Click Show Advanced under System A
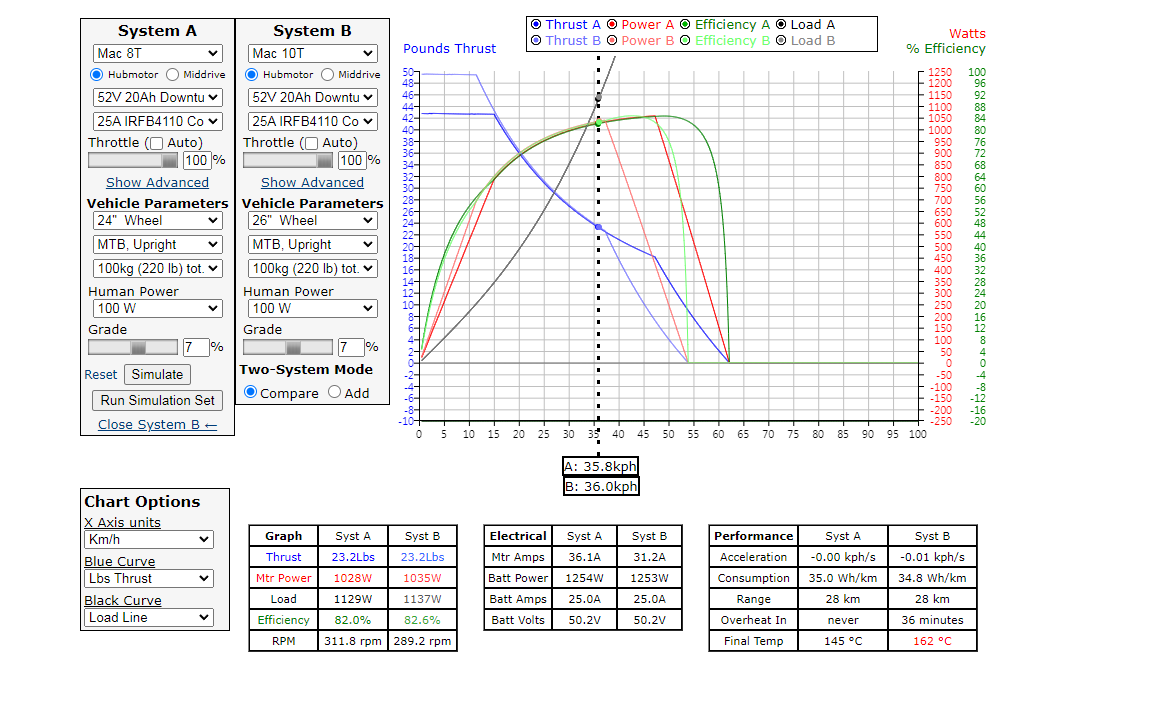Screen dimensions: 1157x704 (157, 183)
